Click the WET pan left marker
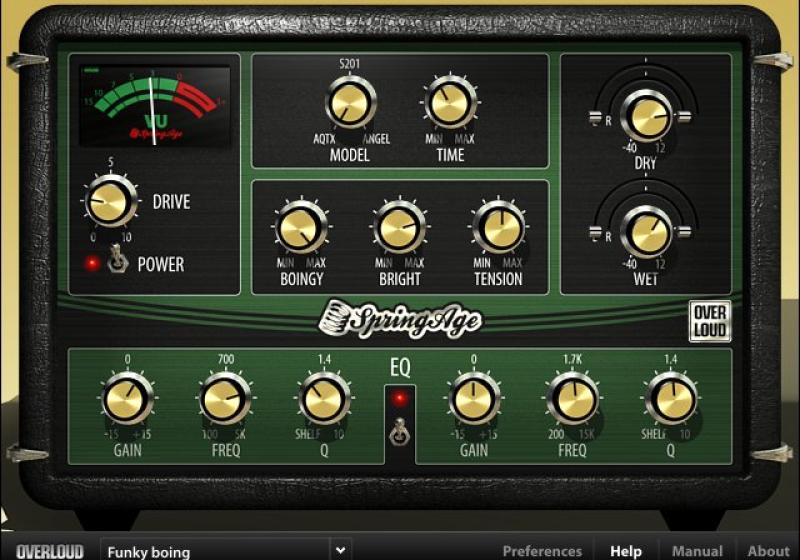Viewport: 800px width, 560px height. 595,233
